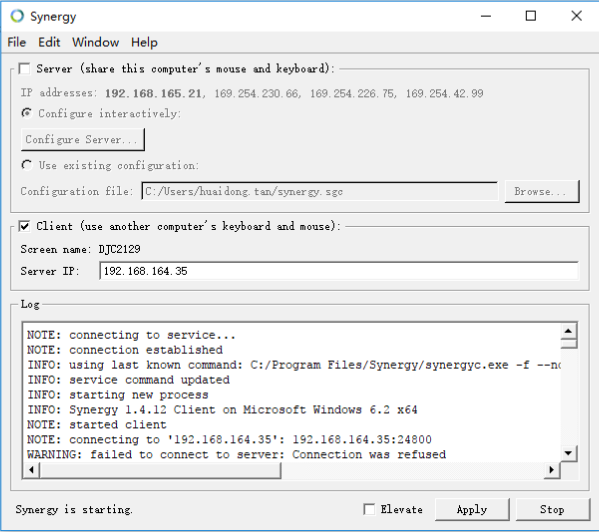The image size is (599, 532).
Task: Minimize the Synergy window
Action: coord(486,16)
